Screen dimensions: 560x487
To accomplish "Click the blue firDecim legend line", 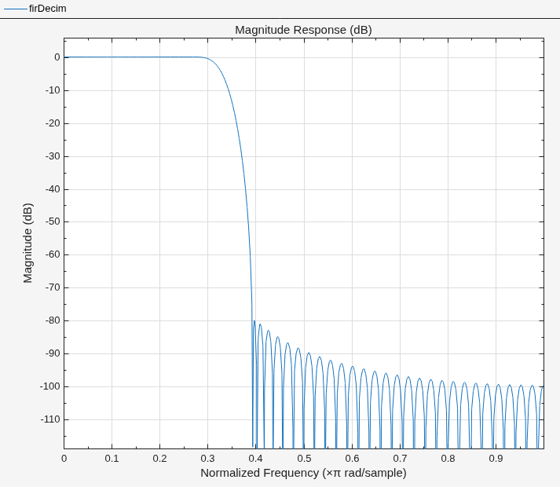I will tap(16, 9).
